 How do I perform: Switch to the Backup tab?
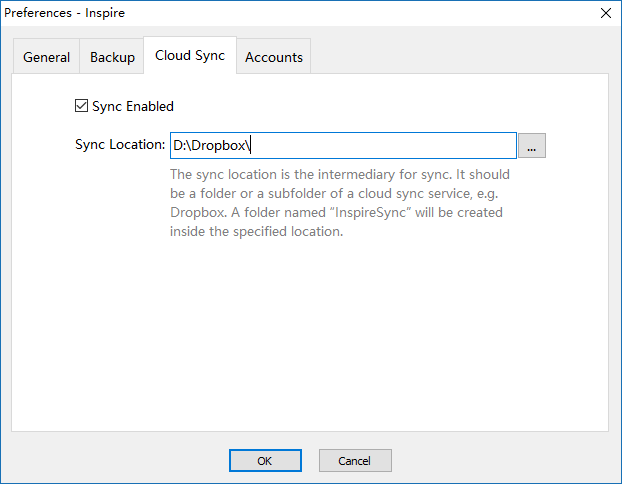pos(112,57)
